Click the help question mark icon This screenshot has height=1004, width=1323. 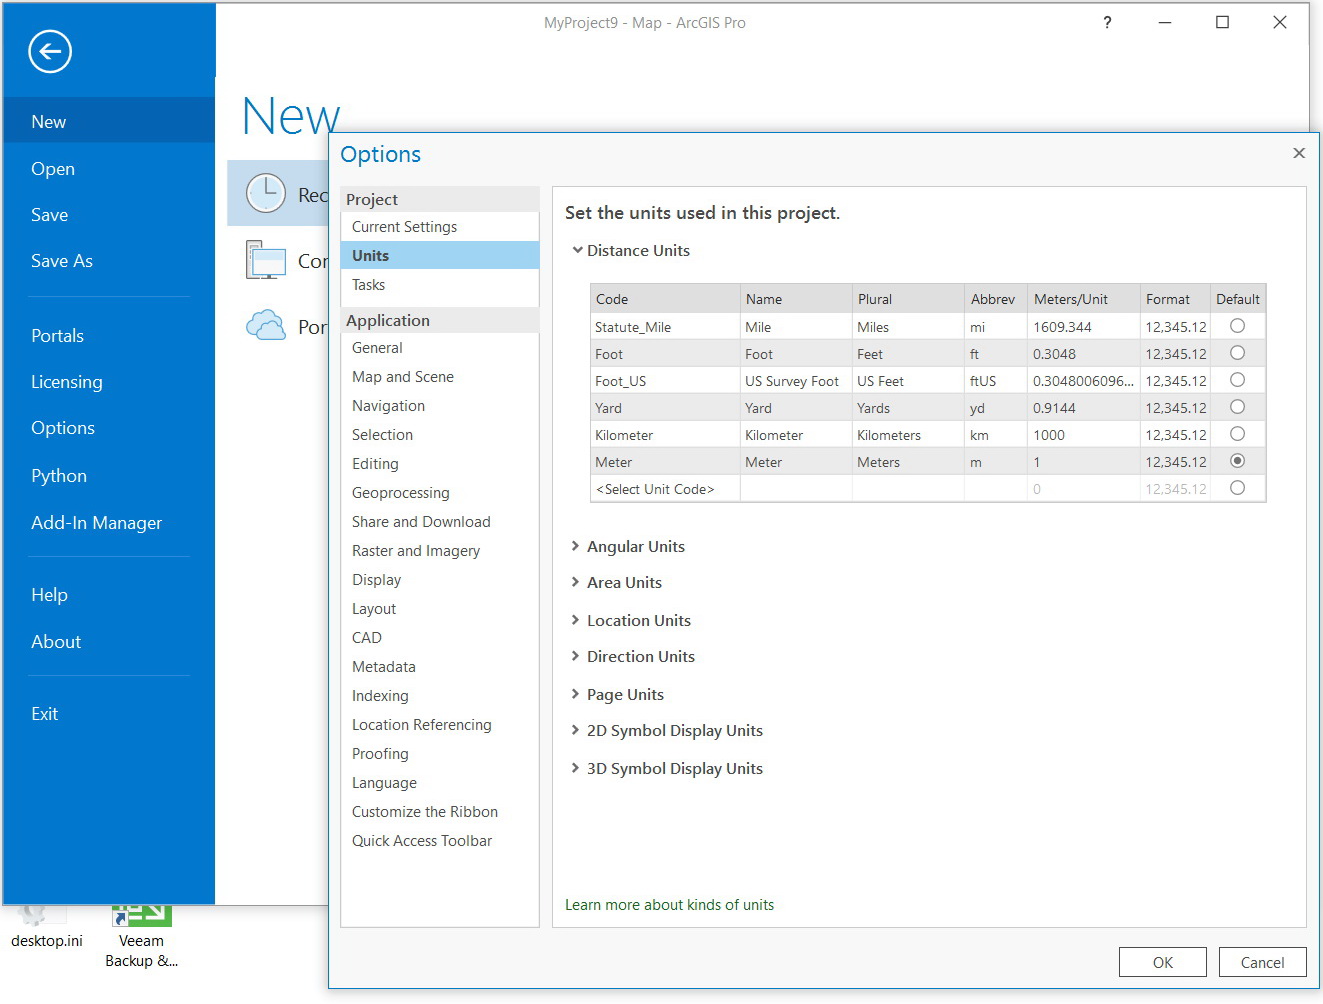pos(1107,23)
